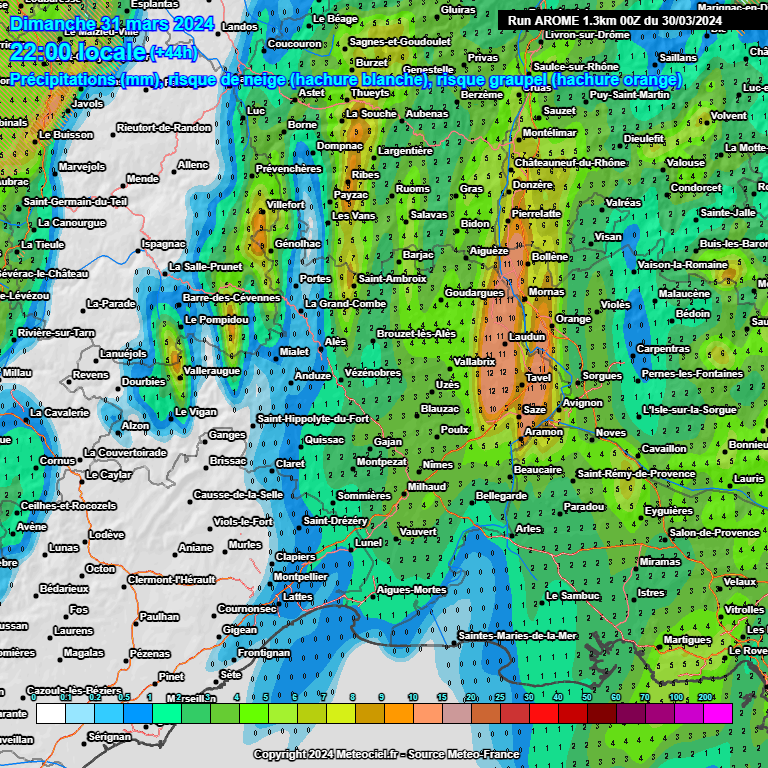Click the Lodève city label
Screen dimensions: 768x768
pyautogui.click(x=106, y=535)
